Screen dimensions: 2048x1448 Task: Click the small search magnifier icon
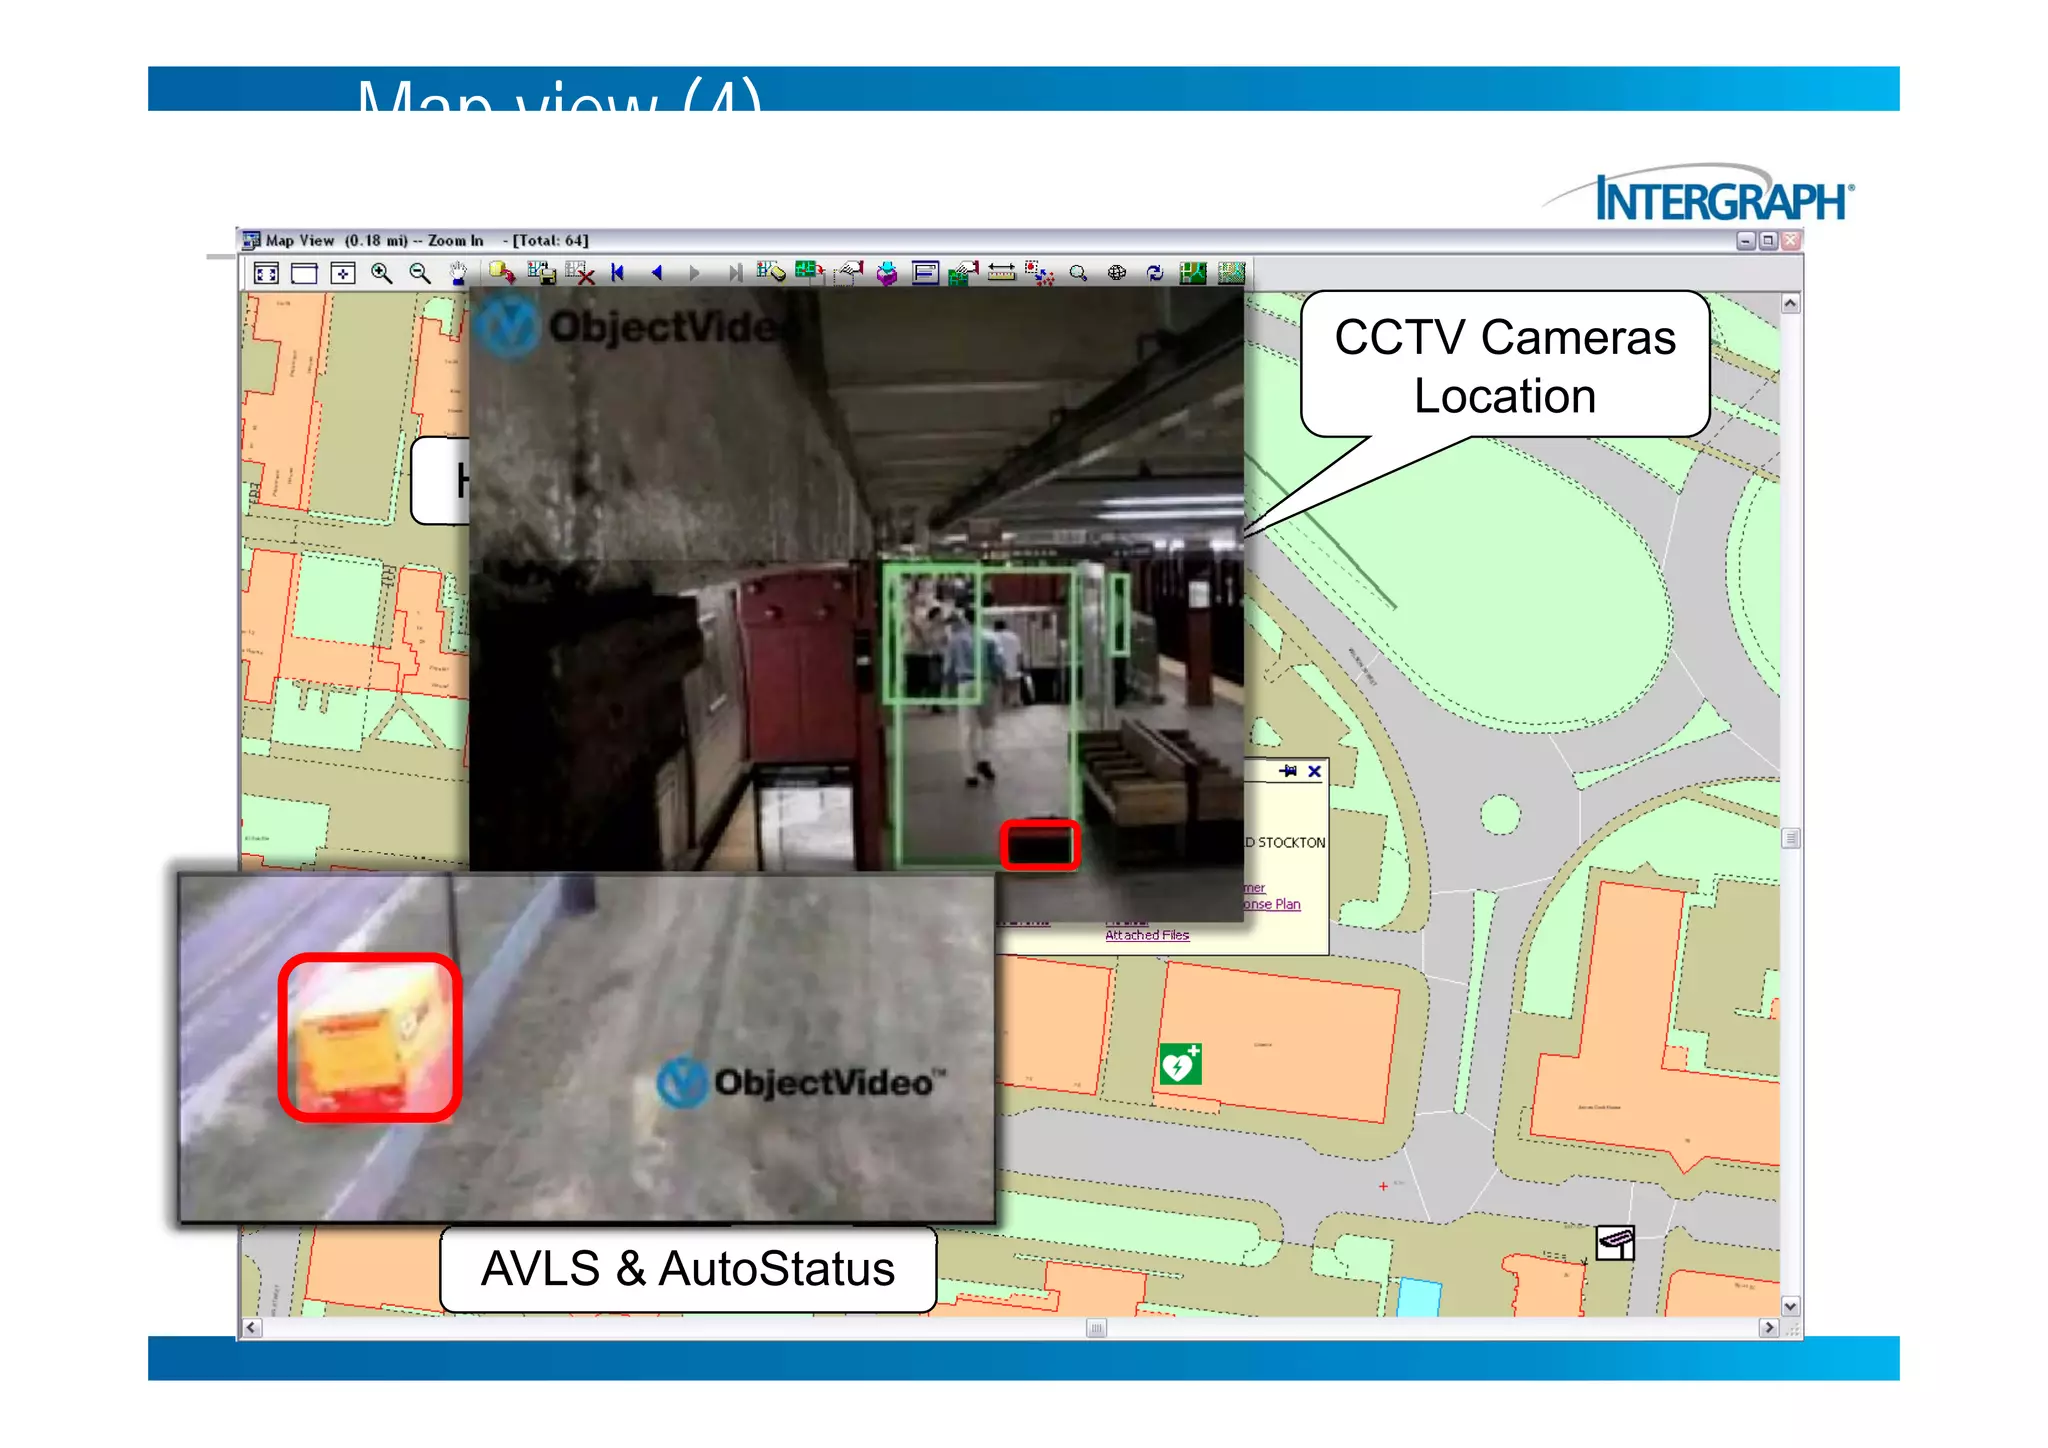point(1078,273)
